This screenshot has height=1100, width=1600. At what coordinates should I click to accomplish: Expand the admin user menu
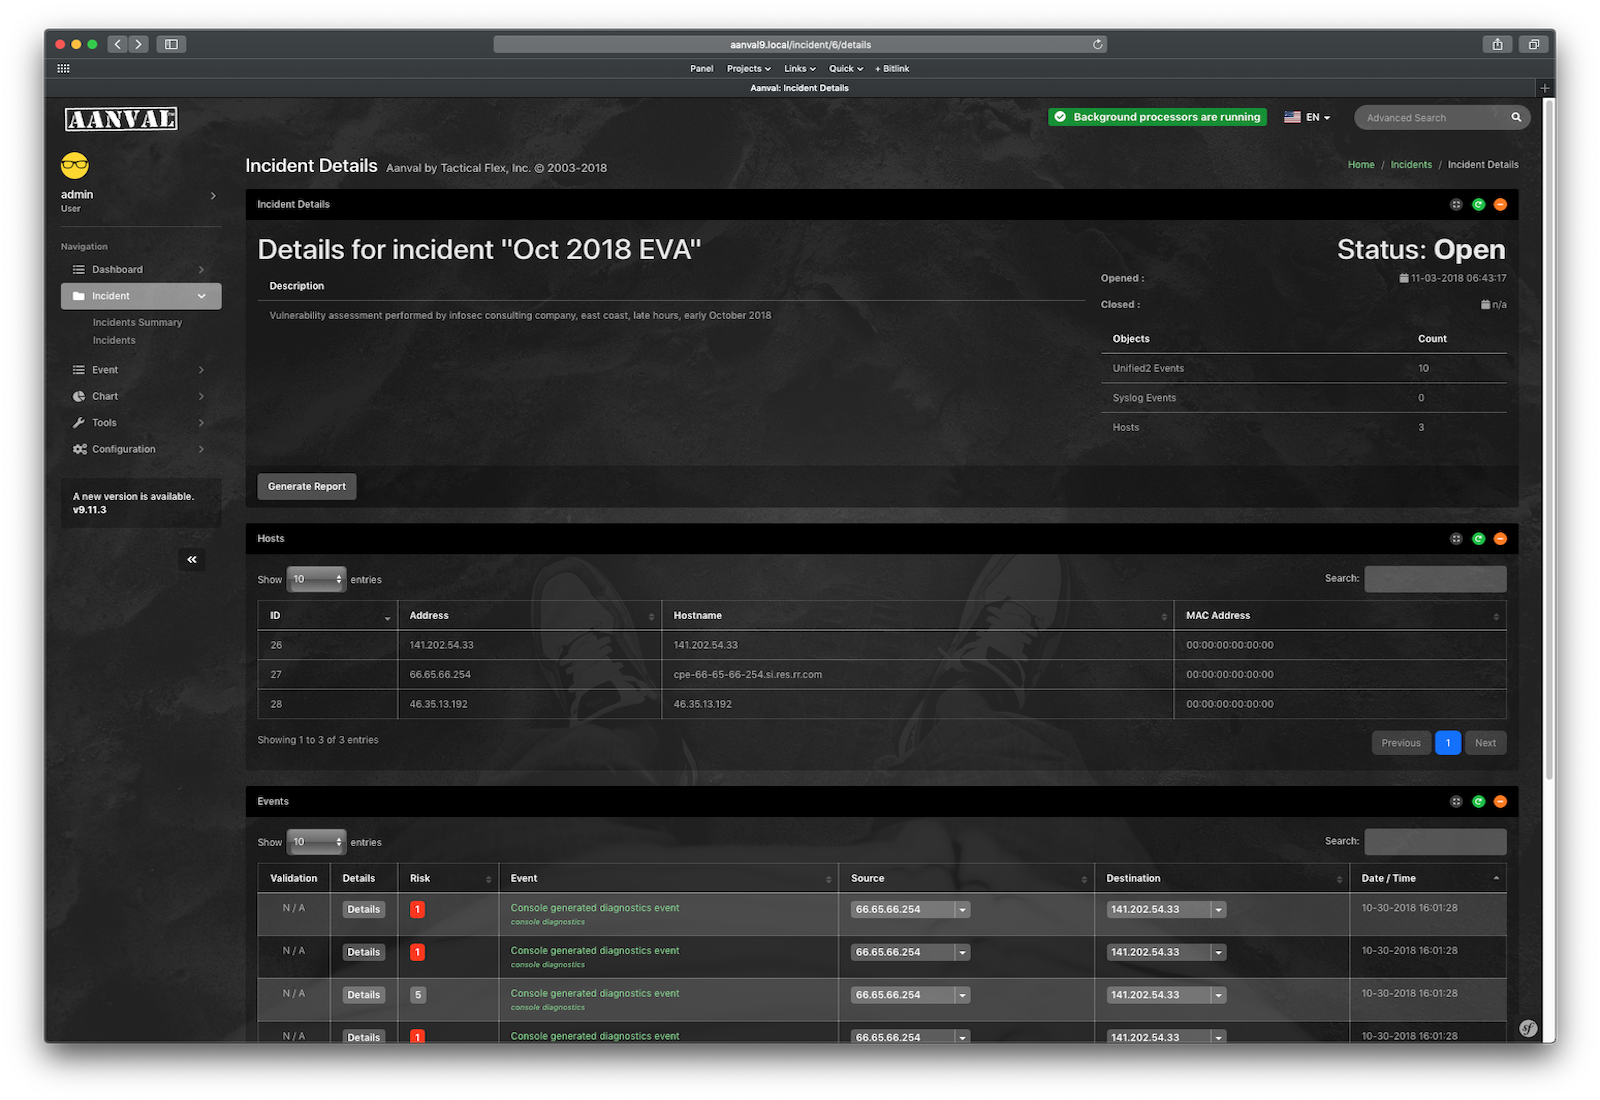[x=213, y=195]
